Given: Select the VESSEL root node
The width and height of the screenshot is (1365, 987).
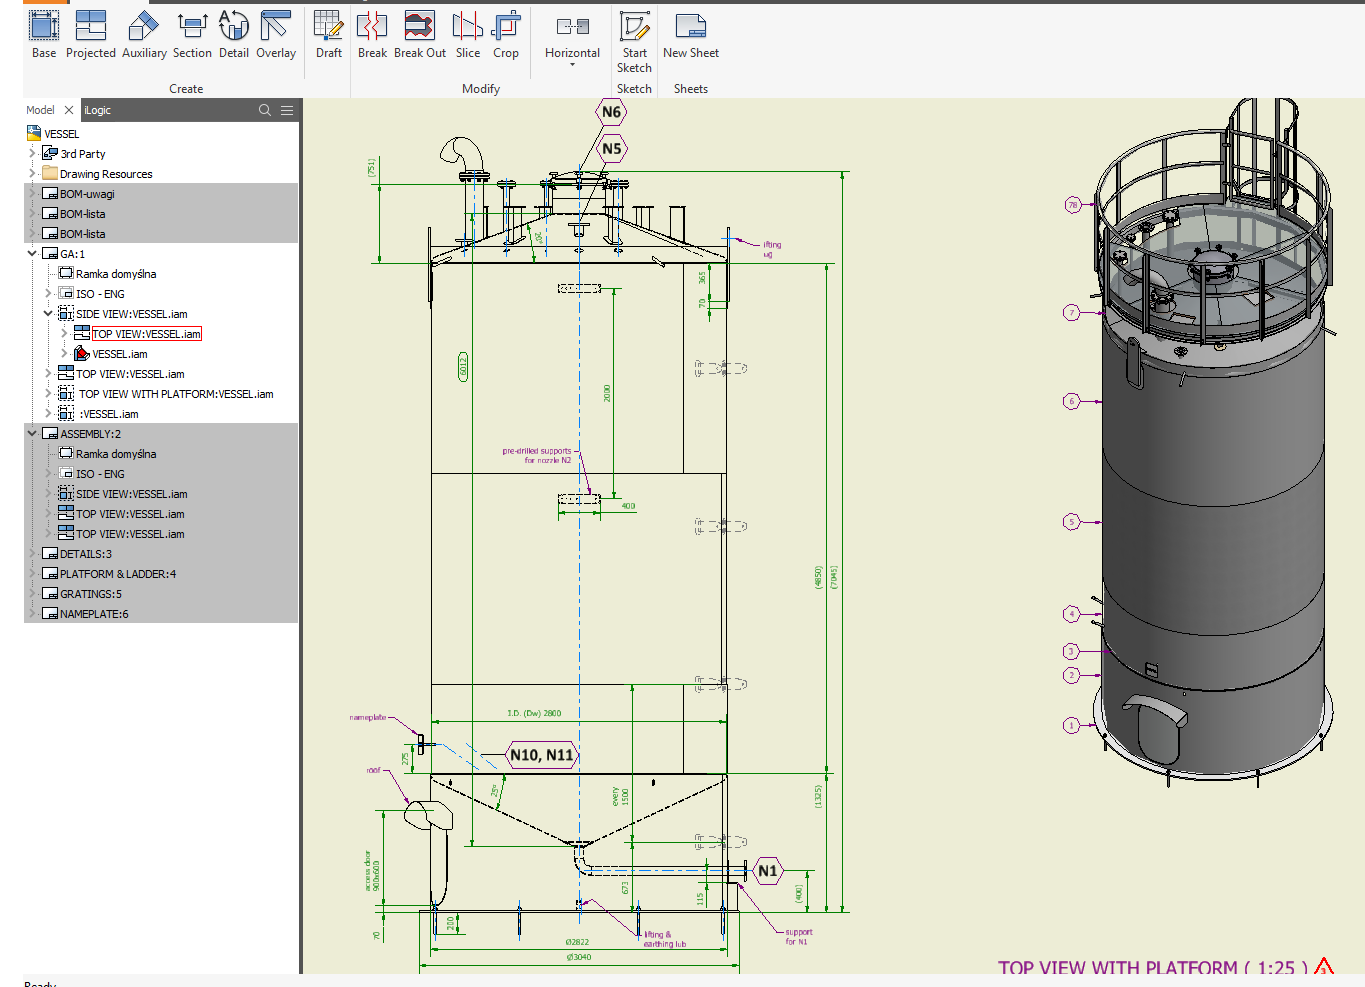Looking at the screenshot, I should click(x=61, y=134).
